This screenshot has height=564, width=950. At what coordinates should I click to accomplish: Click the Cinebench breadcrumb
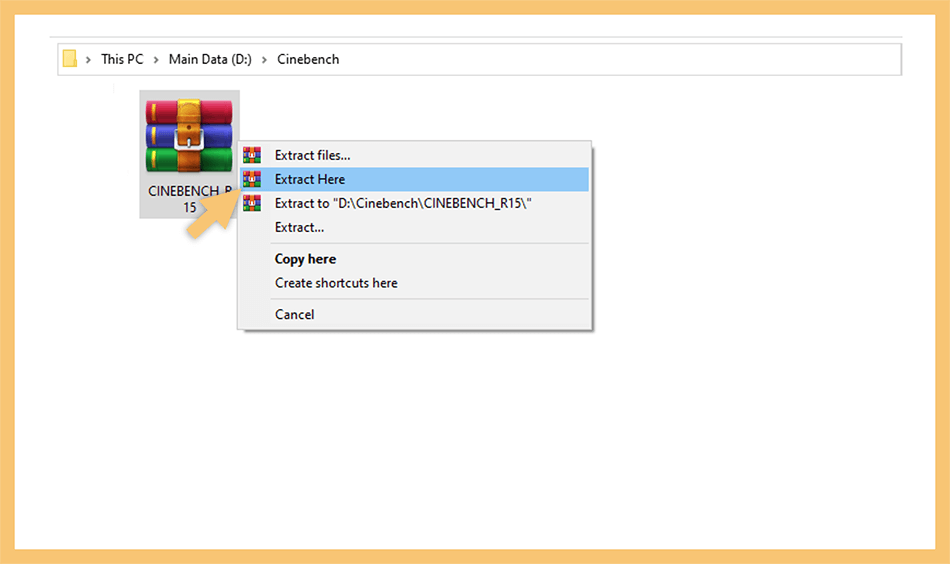coord(308,59)
